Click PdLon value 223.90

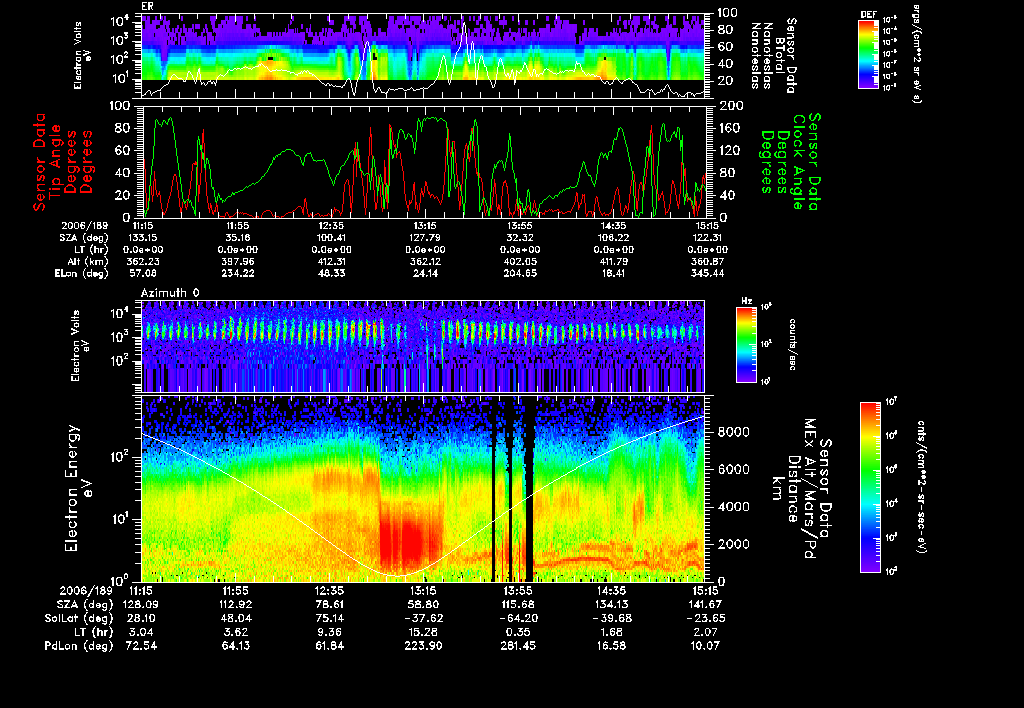(x=423, y=646)
